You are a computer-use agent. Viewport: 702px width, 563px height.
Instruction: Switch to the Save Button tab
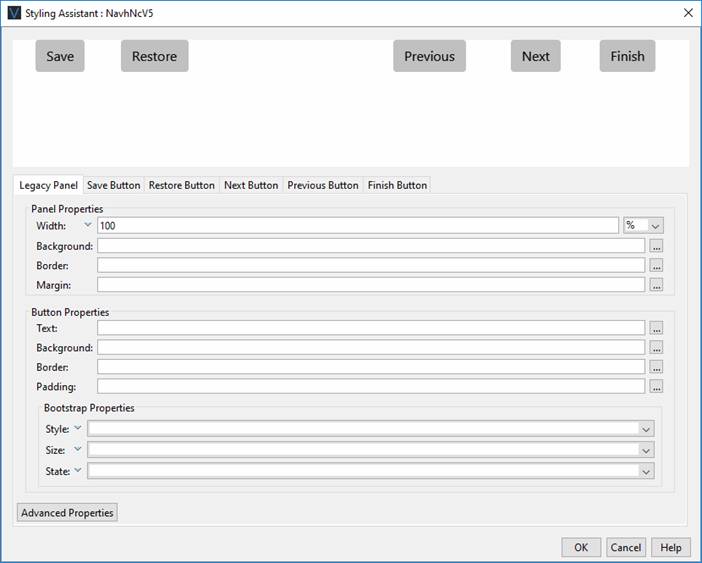113,185
